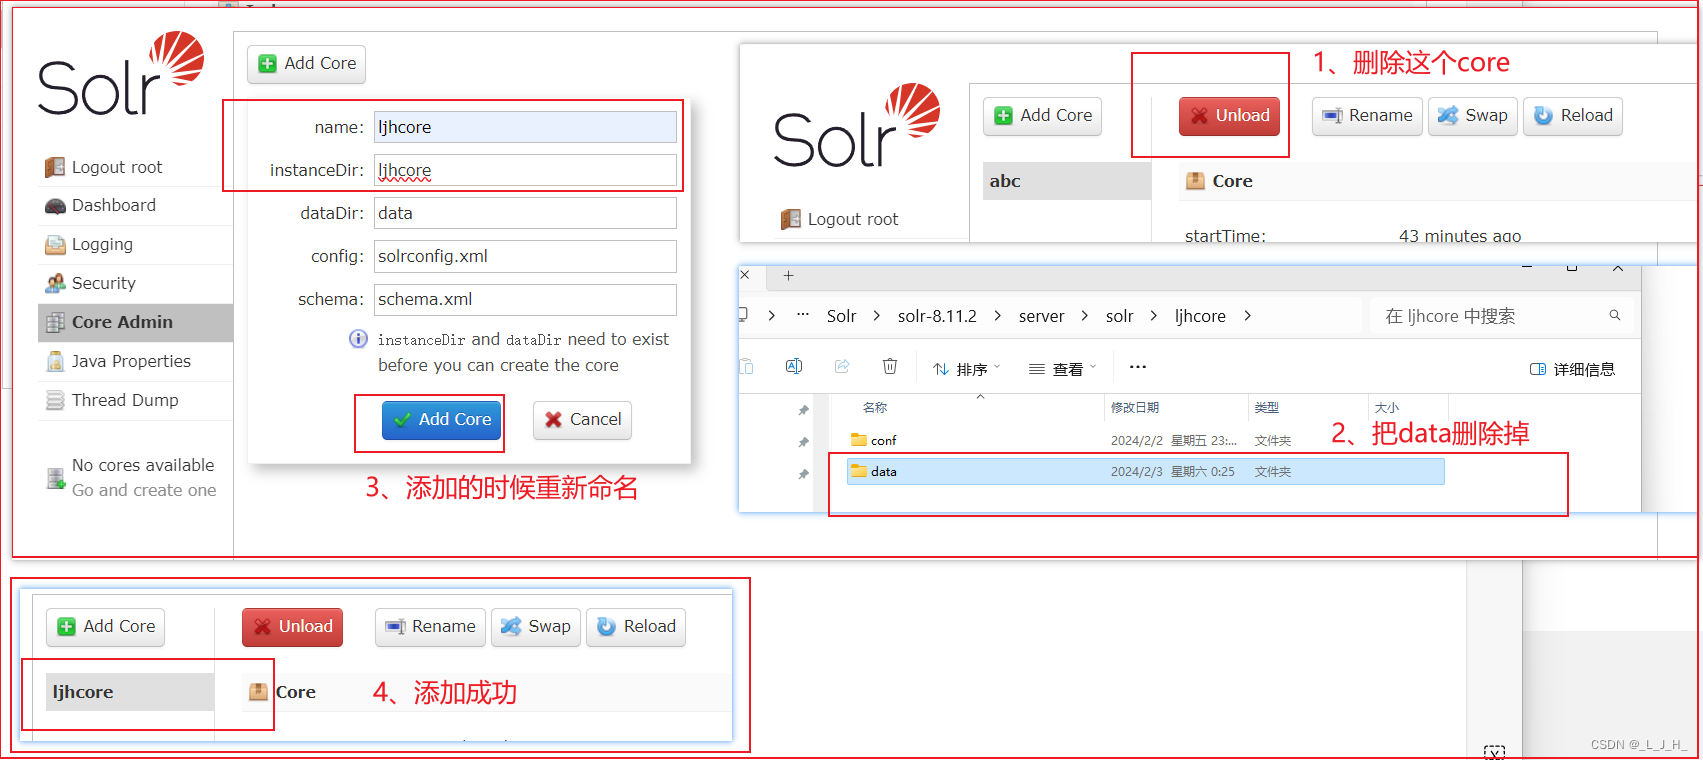Click the magnifier icon in Explorer search box
This screenshot has height=760, width=1703.
pos(1614,315)
